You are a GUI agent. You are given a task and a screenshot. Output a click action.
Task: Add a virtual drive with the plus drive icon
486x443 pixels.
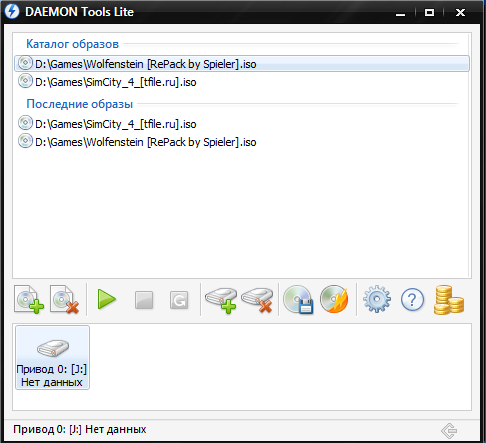tap(221, 300)
